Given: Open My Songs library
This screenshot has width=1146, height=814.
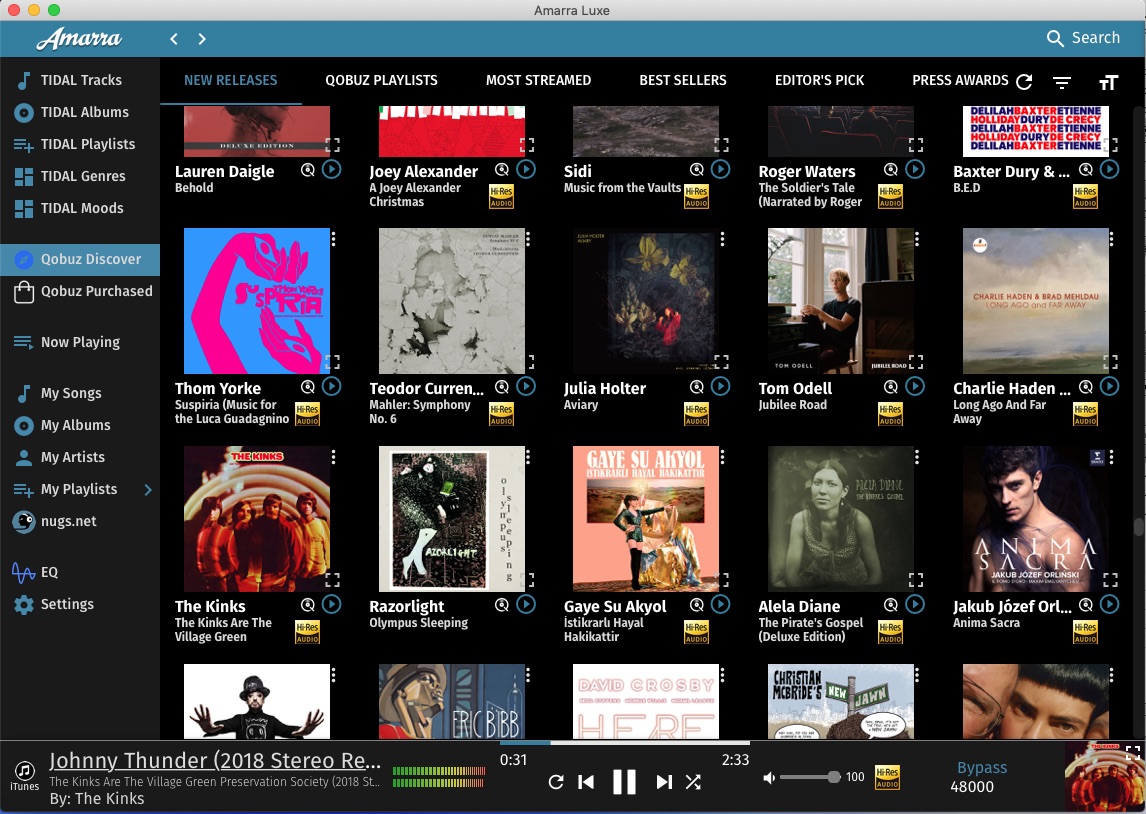Looking at the screenshot, I should coord(80,393).
